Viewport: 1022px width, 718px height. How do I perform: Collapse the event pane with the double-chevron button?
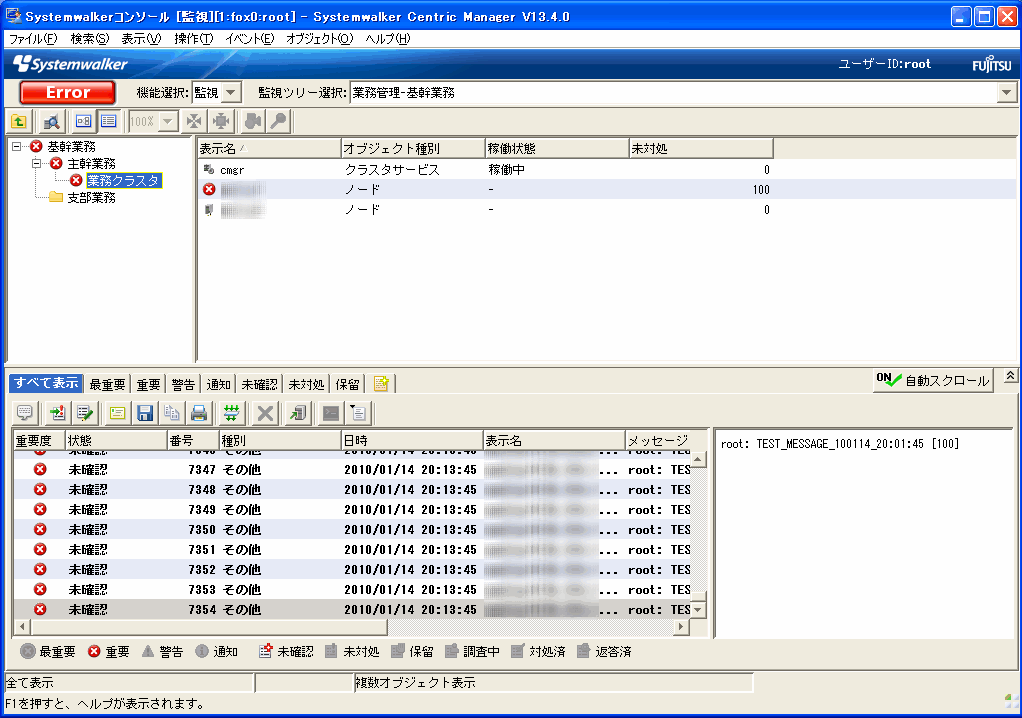(x=1010, y=377)
